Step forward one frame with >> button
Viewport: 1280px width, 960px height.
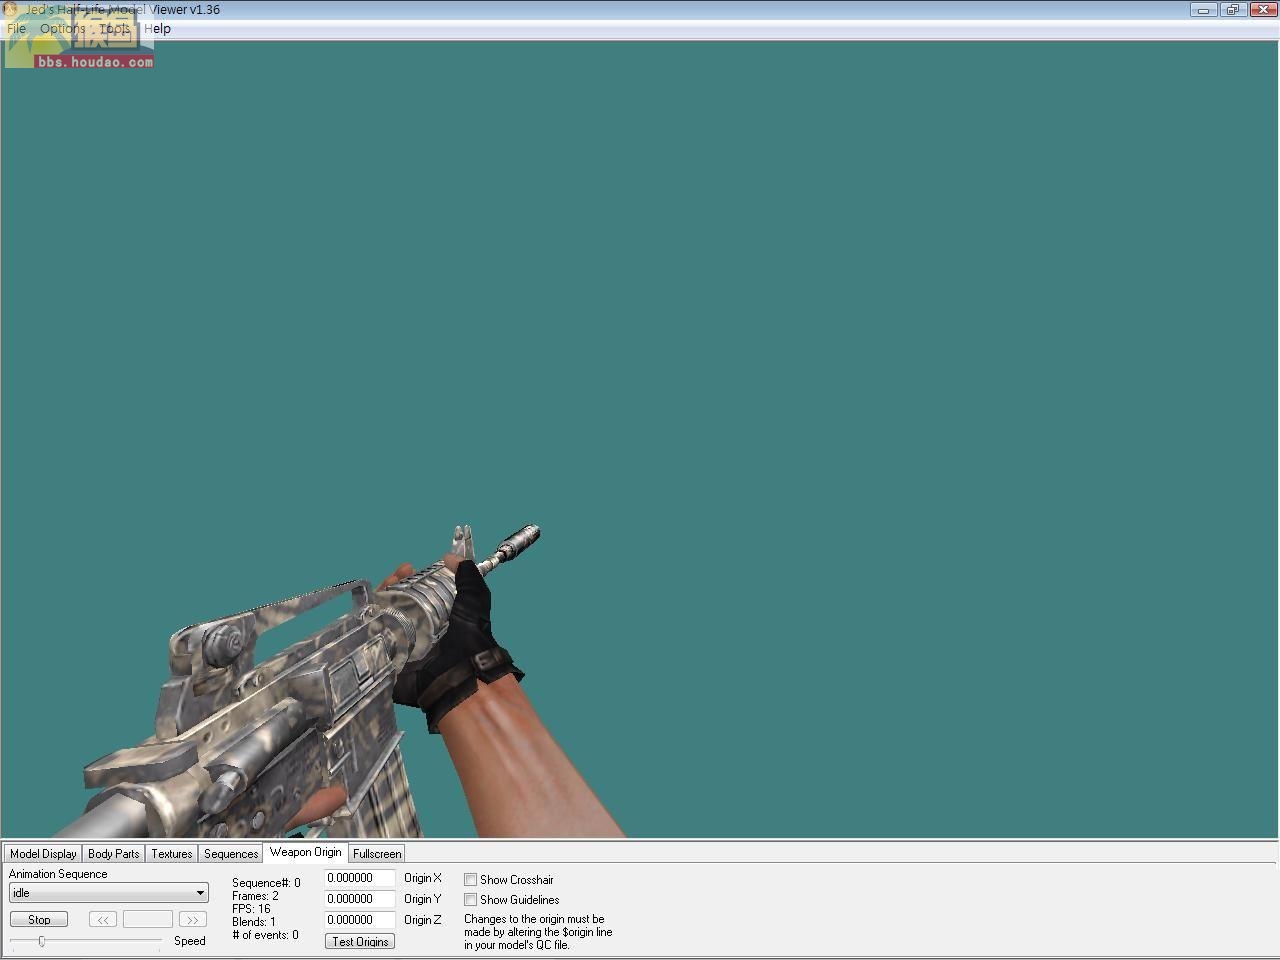click(x=192, y=919)
